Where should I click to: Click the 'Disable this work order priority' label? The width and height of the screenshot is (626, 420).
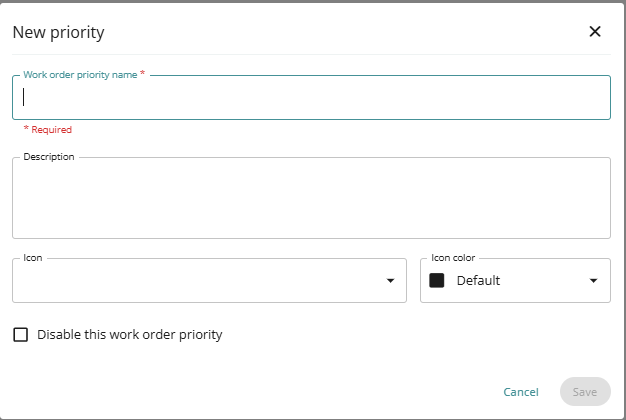coord(129,335)
